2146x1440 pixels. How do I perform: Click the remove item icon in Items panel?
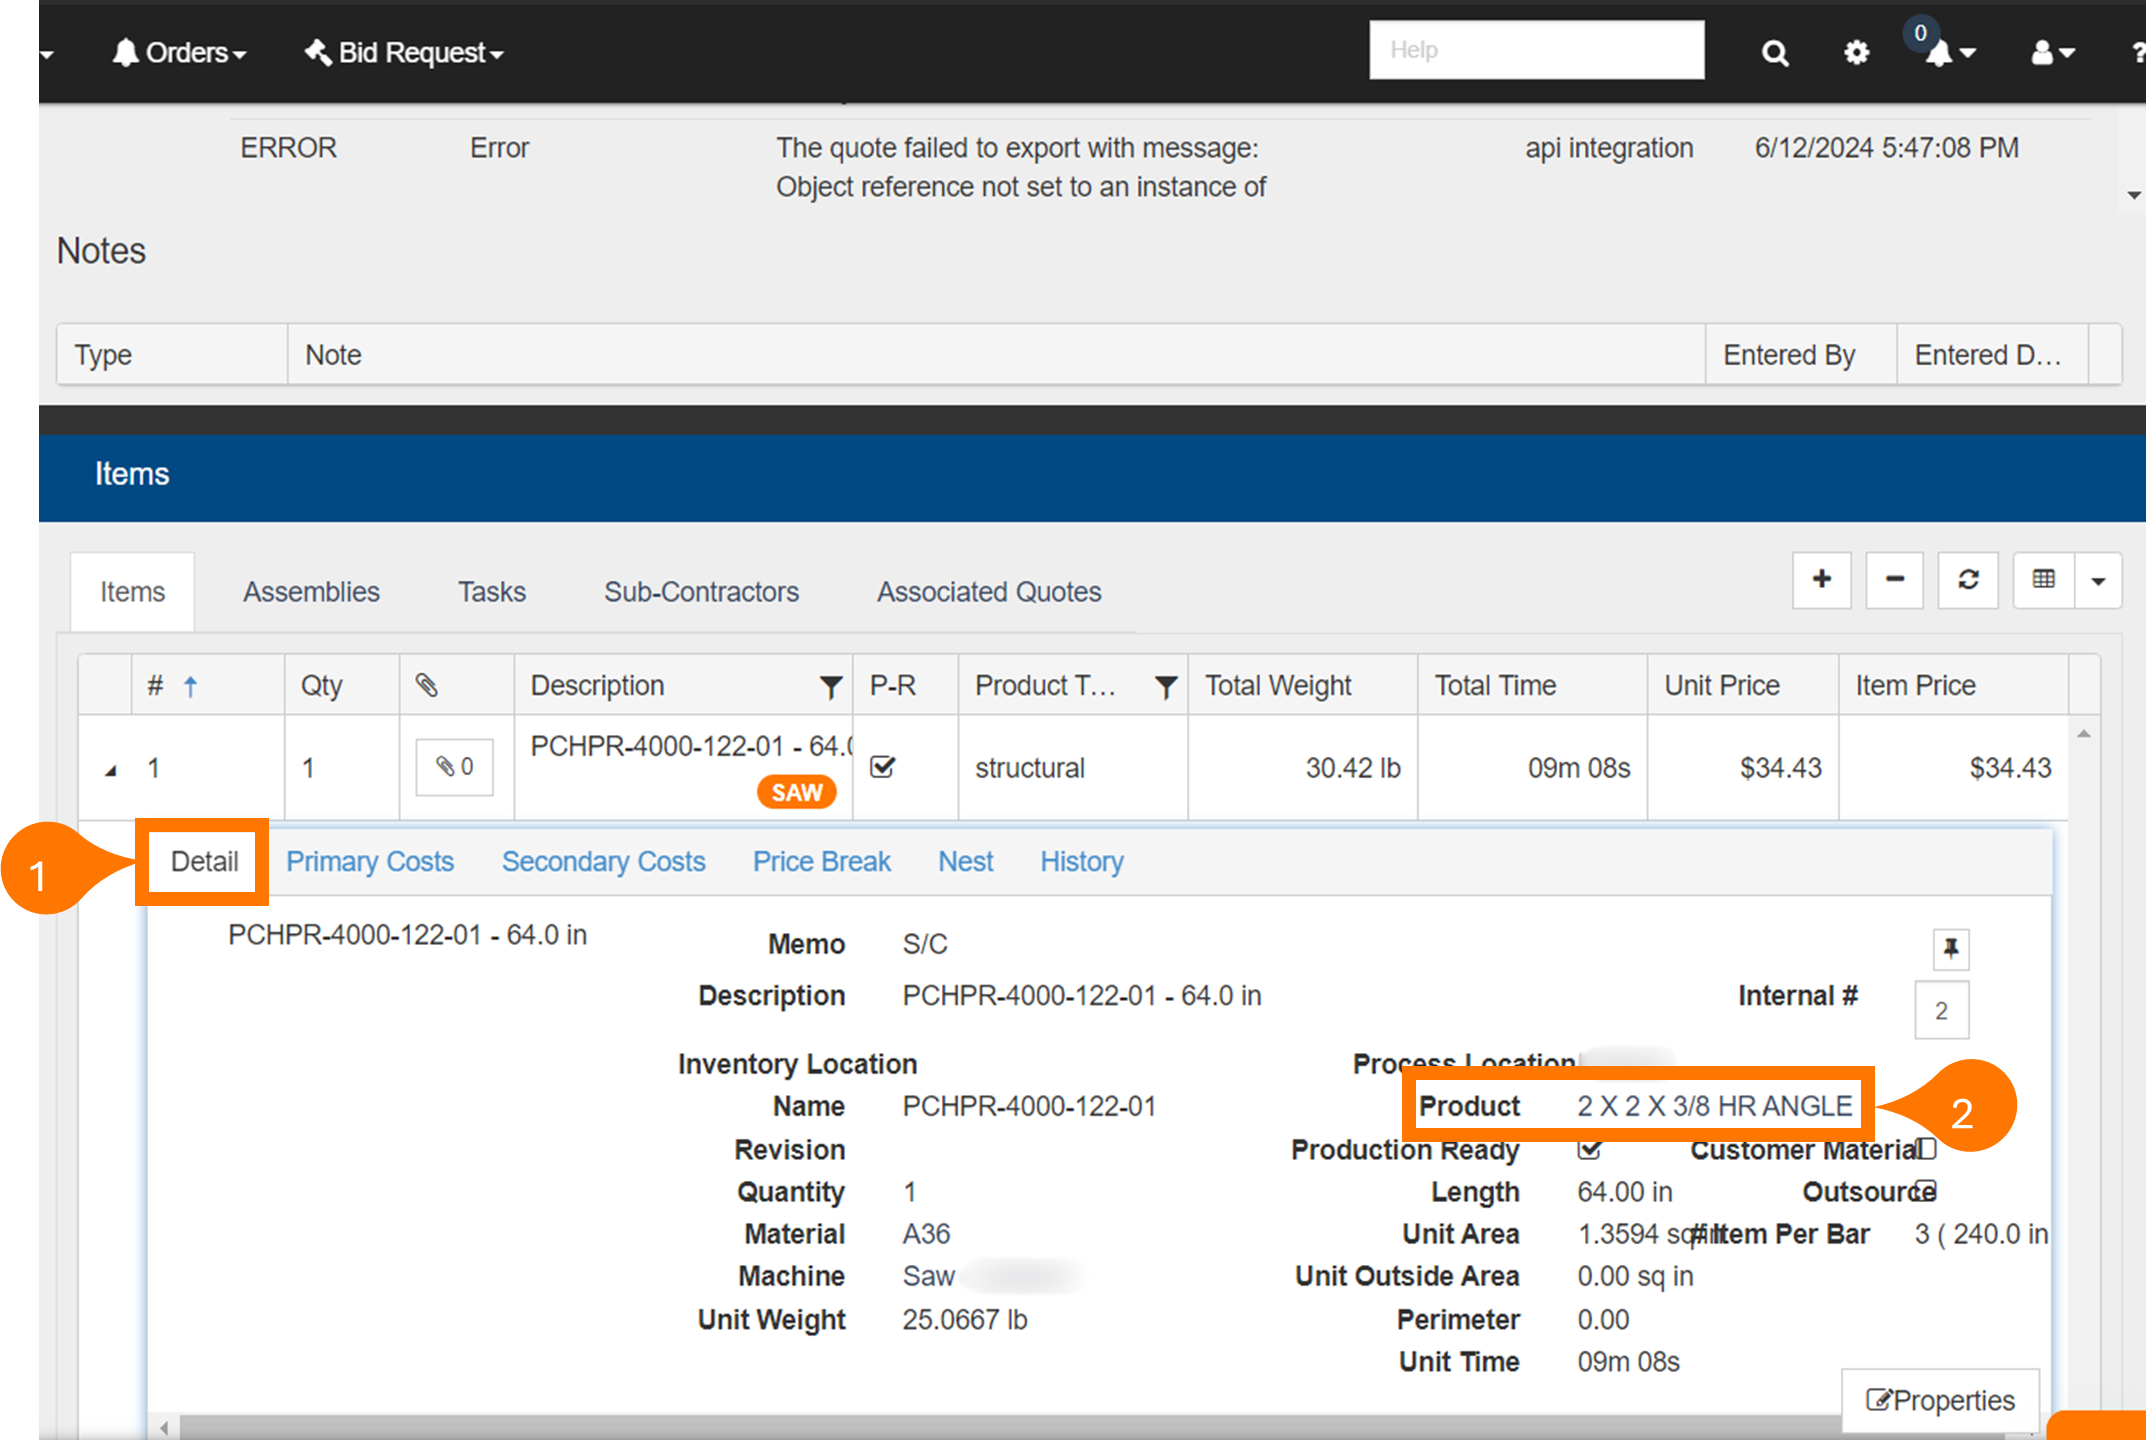coord(1894,582)
